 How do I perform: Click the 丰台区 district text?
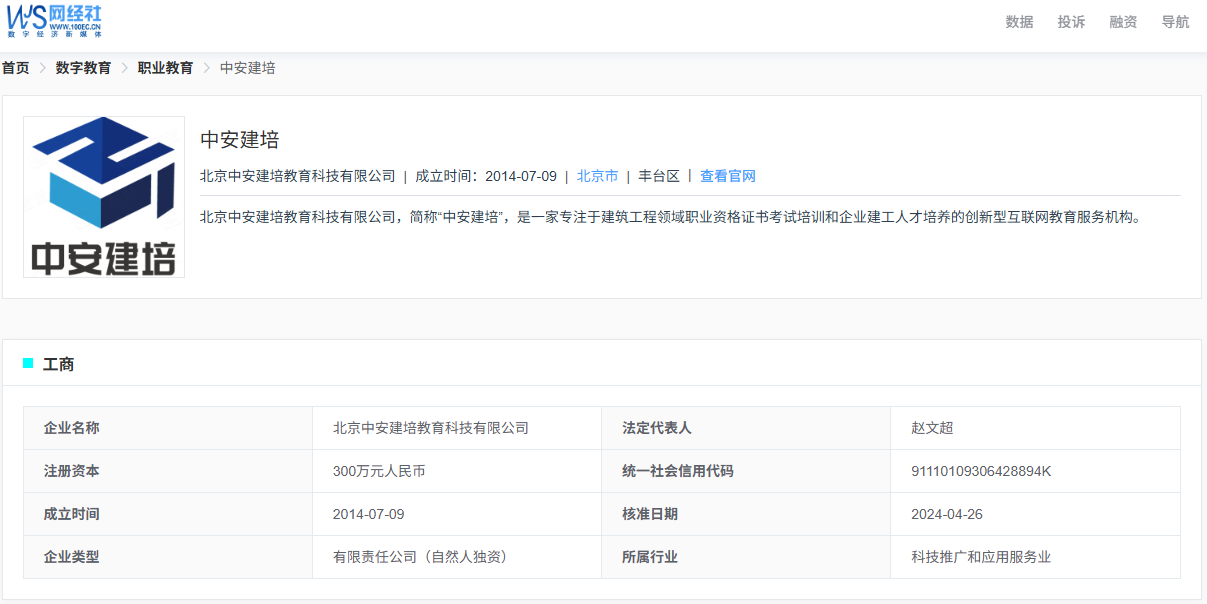[659, 176]
